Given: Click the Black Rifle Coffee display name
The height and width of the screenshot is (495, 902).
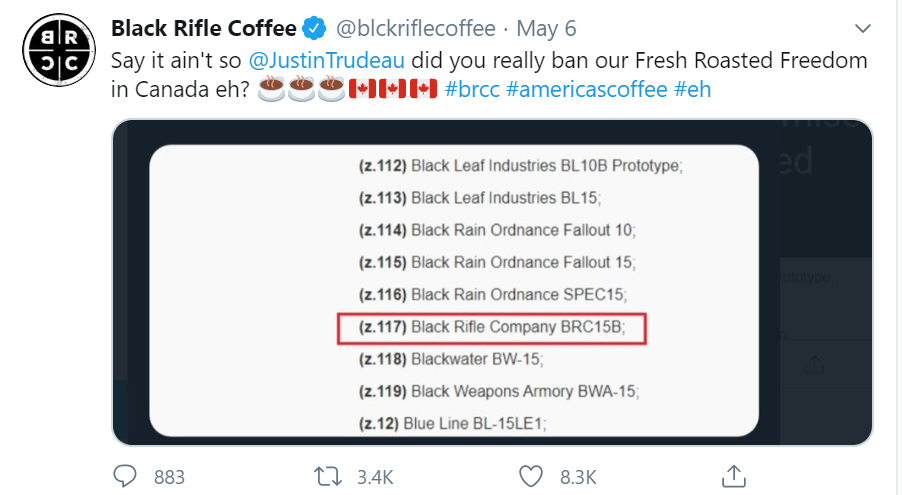Looking at the screenshot, I should [204, 28].
